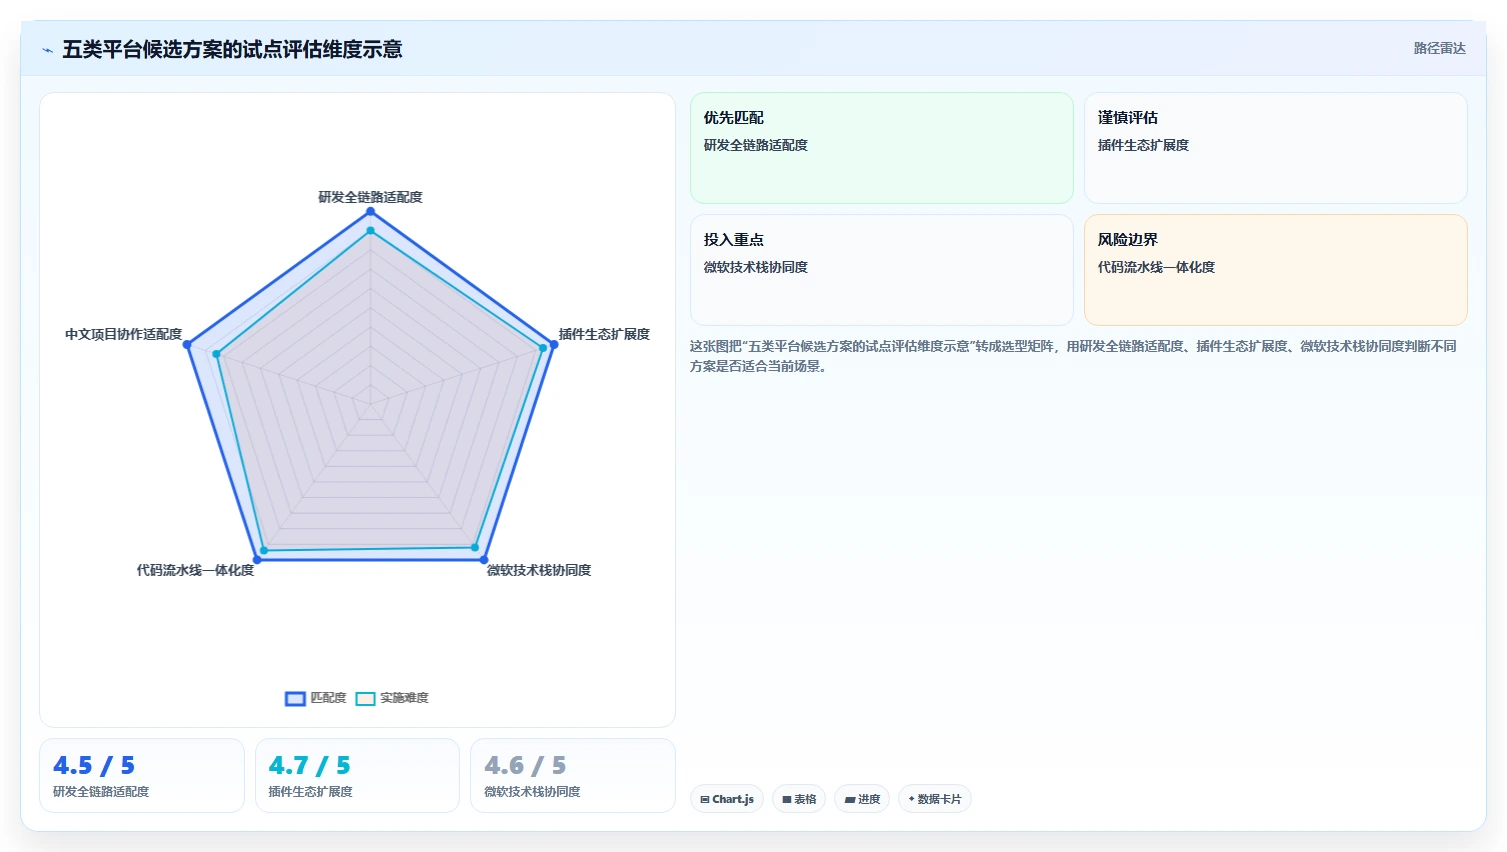Click radar axis label 微软技术栈协同度
The width and height of the screenshot is (1507, 852).
539,570
